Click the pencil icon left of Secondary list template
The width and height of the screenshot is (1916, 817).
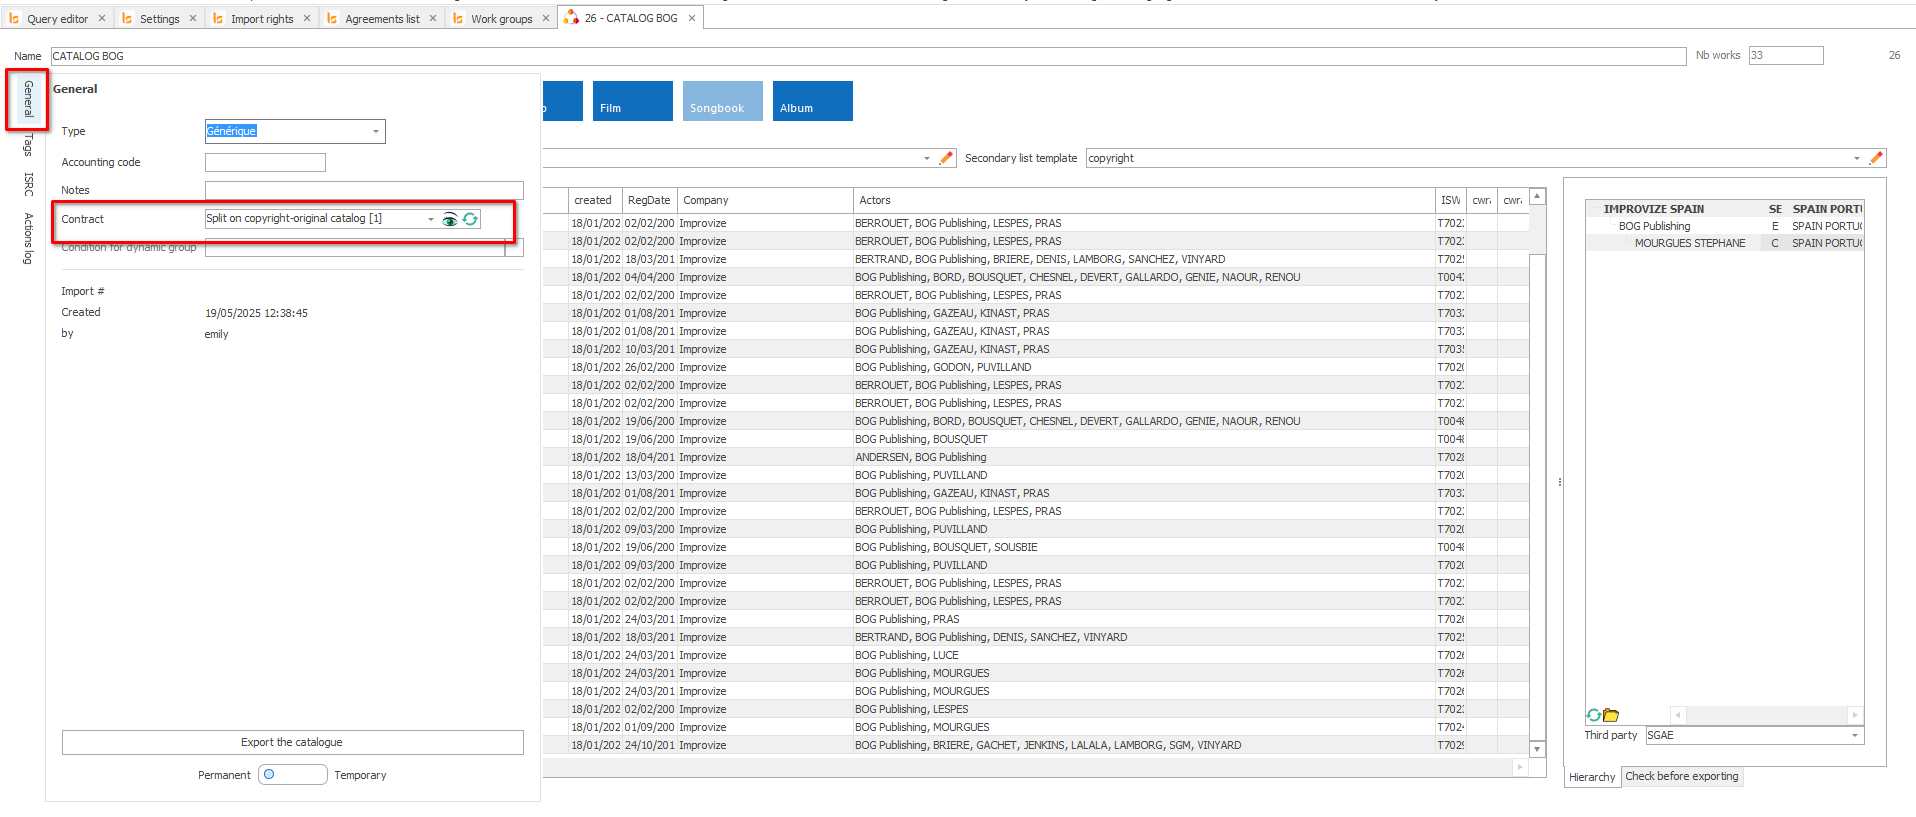[946, 158]
